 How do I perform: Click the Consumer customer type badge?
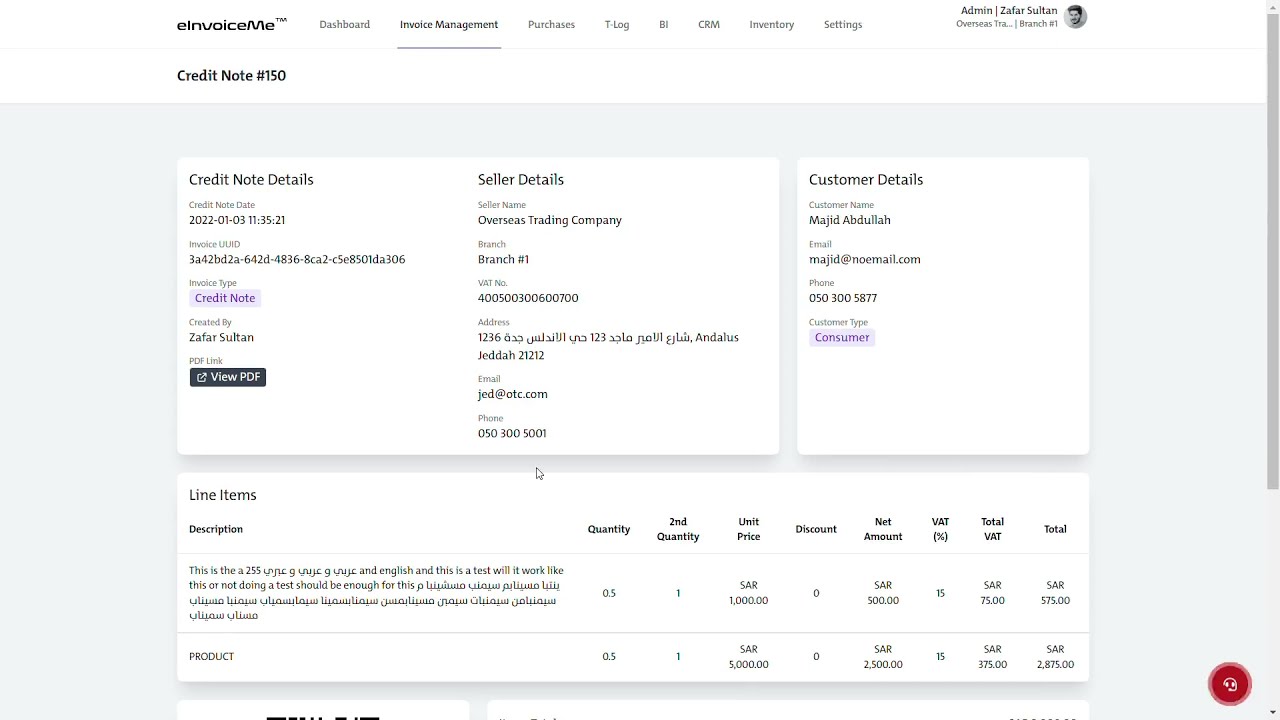841,337
